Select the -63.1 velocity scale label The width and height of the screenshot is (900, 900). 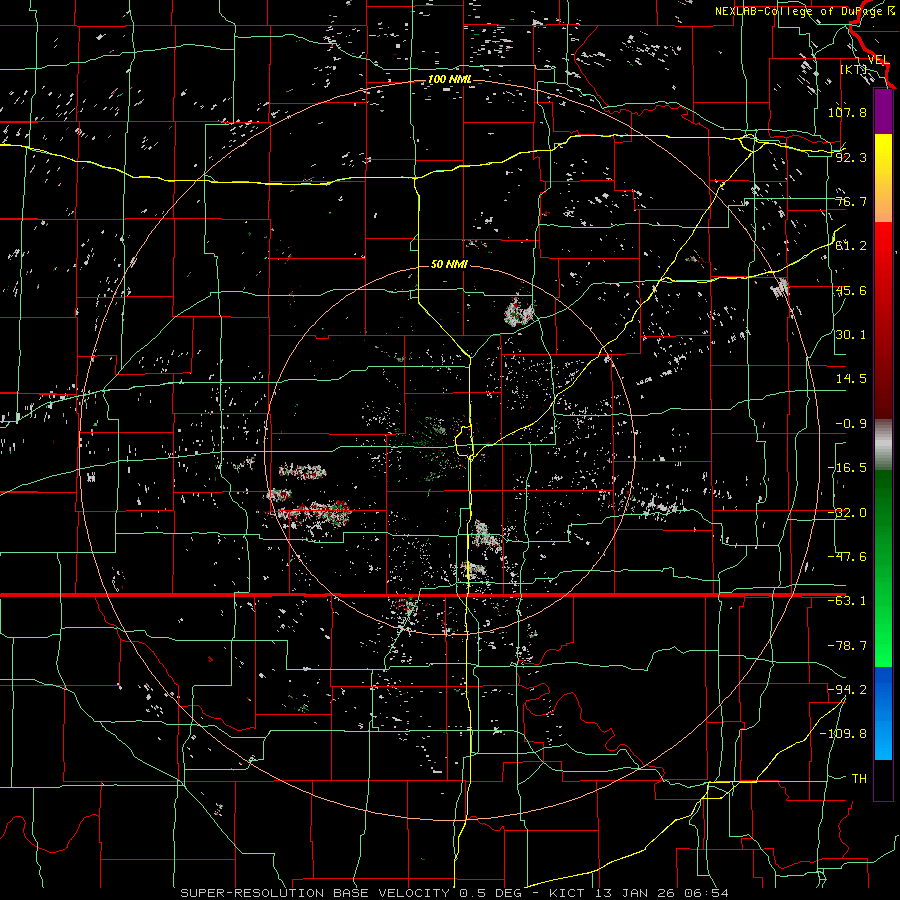point(847,601)
